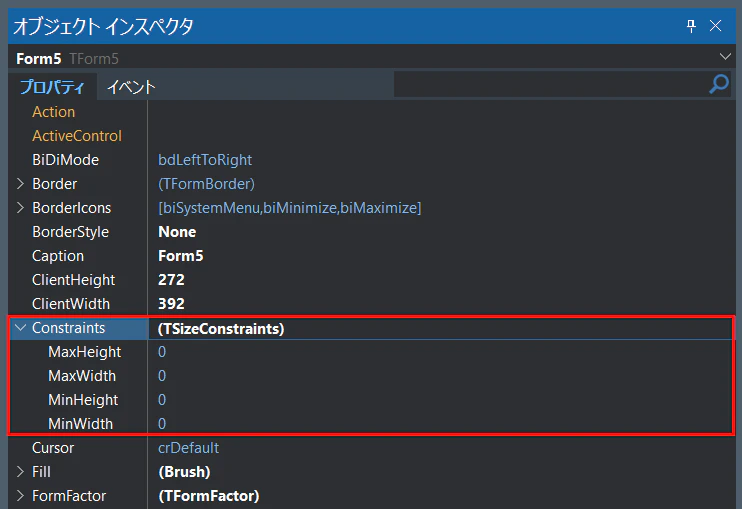The height and width of the screenshot is (509, 742).
Task: Click the search magnifier icon
Action: [x=719, y=84]
